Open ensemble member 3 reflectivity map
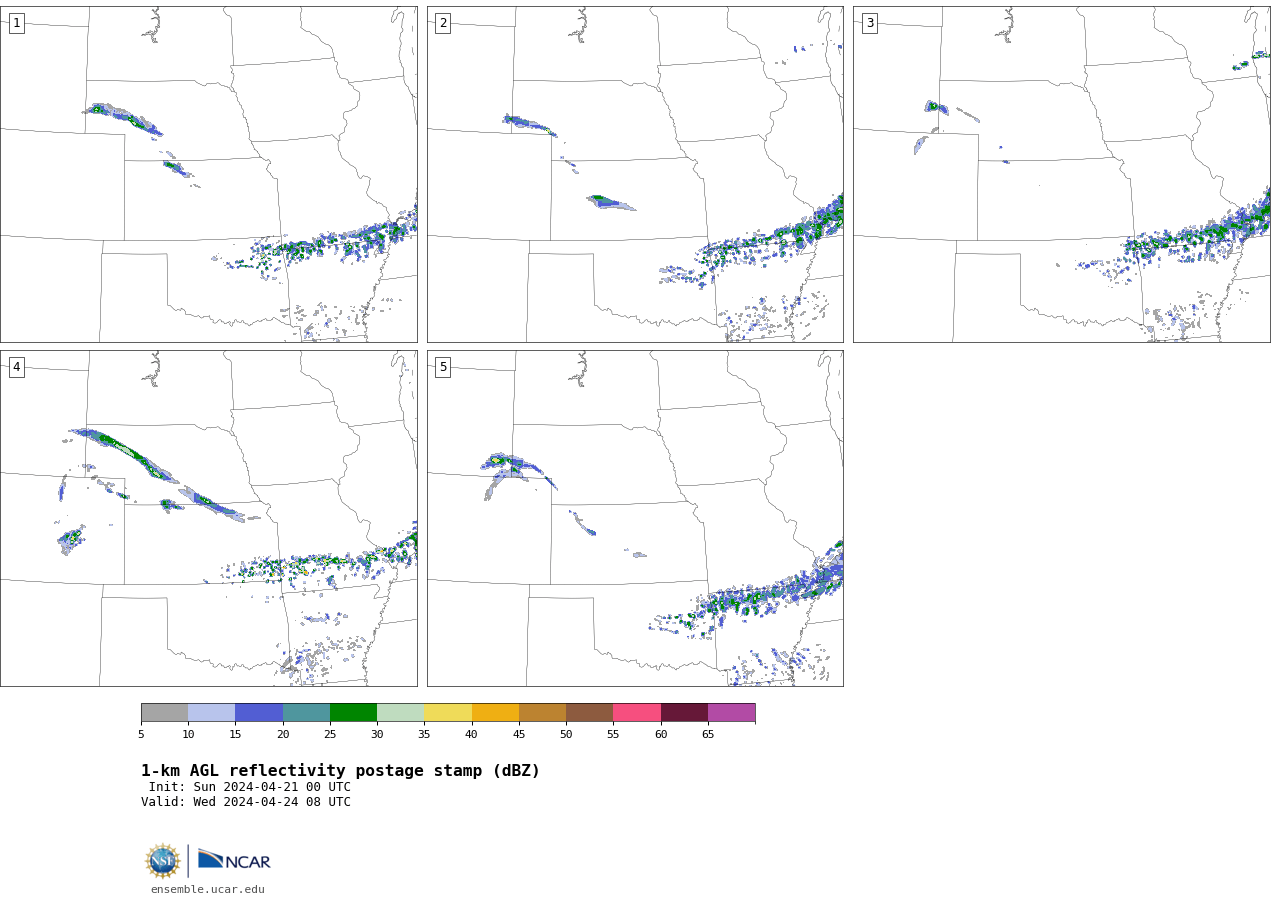 tap(1061, 174)
